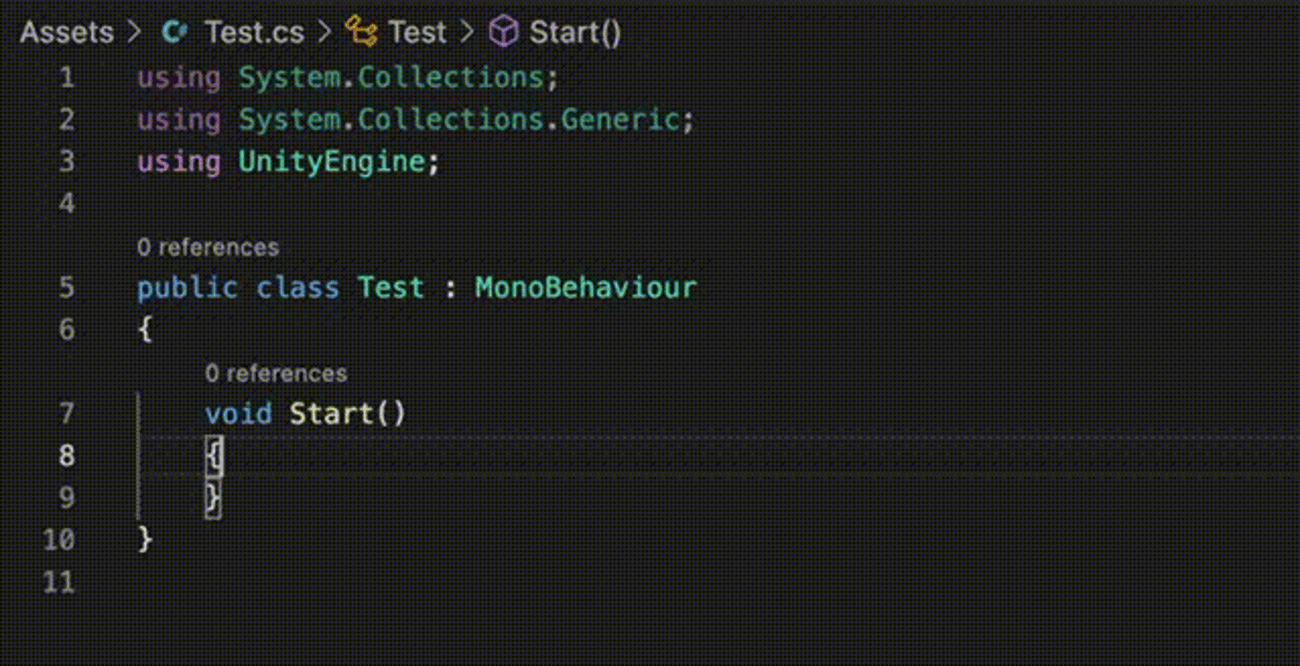The height and width of the screenshot is (666, 1300).
Task: Click the chevron separator after Assets
Action: coord(135,32)
